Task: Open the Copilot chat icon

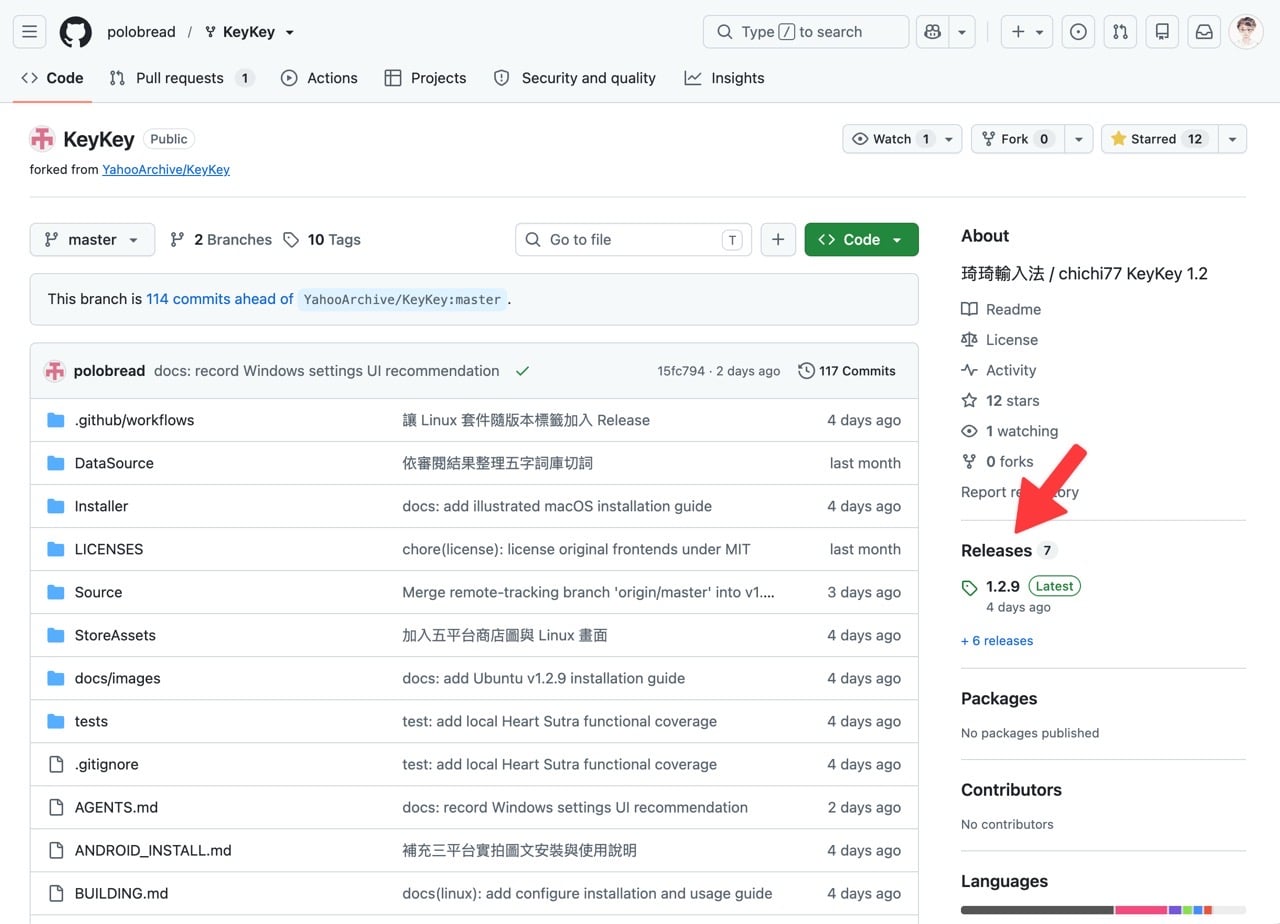Action: 933,32
